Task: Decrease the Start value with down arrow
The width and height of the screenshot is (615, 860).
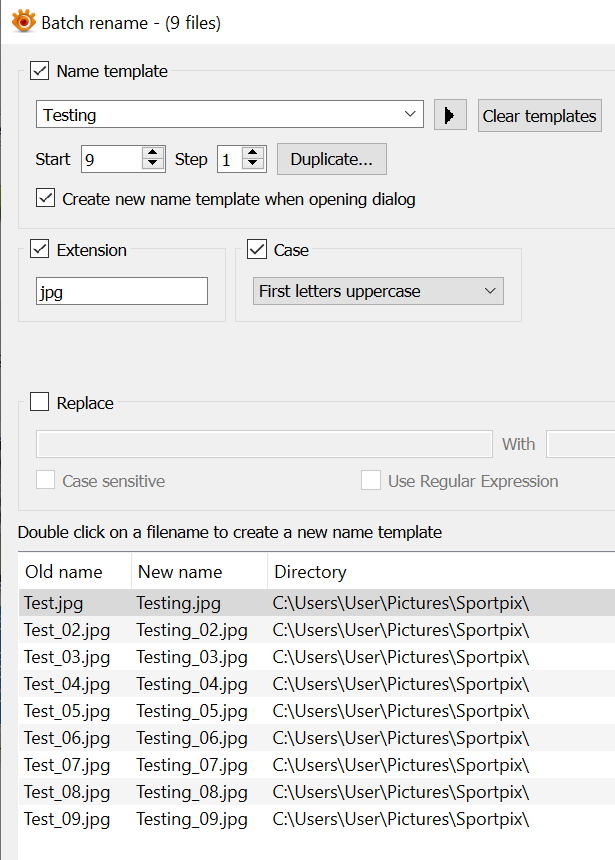Action: click(153, 164)
